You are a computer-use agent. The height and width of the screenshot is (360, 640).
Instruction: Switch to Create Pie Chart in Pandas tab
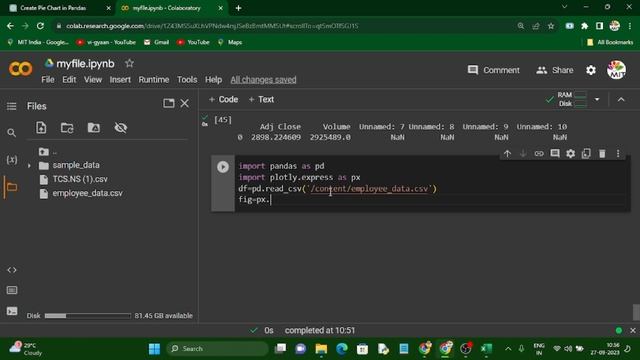(53, 8)
